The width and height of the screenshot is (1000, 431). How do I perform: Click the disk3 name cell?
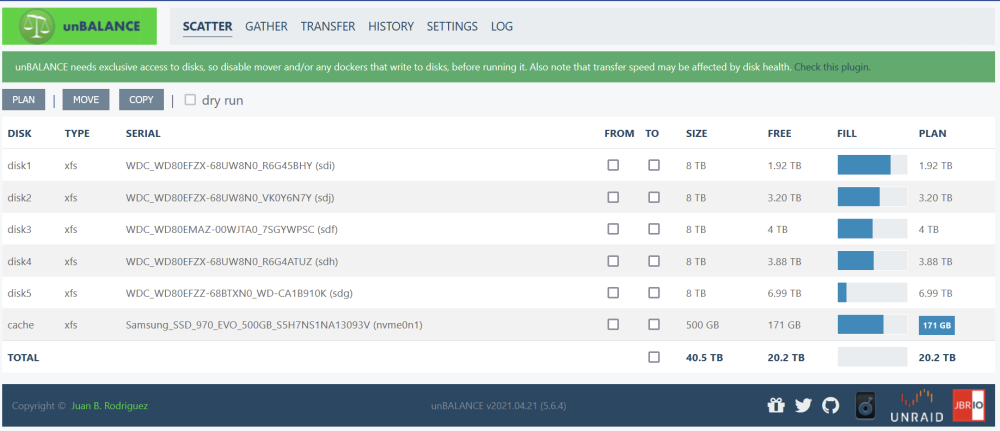[x=20, y=230]
